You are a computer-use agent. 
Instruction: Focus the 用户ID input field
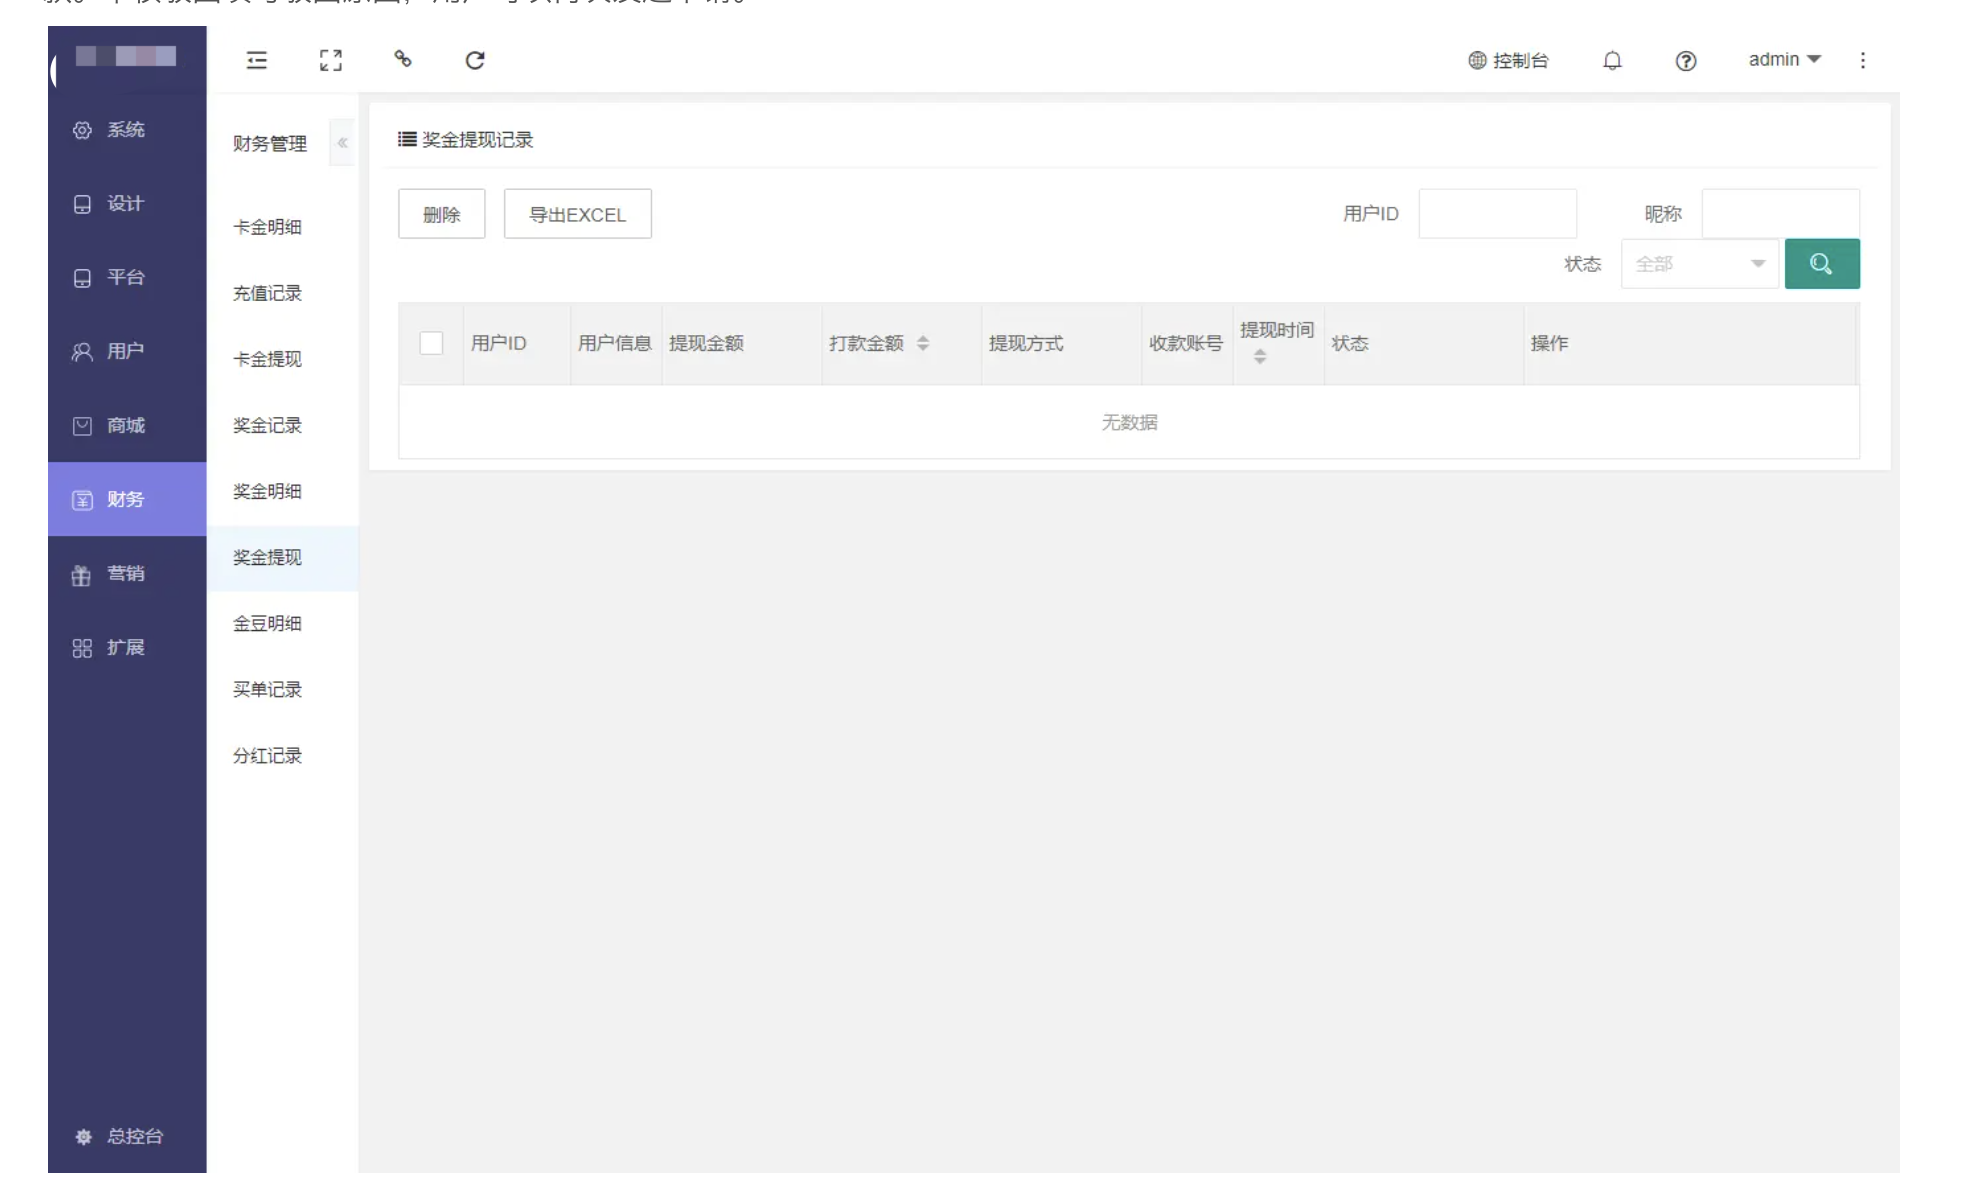[1498, 213]
